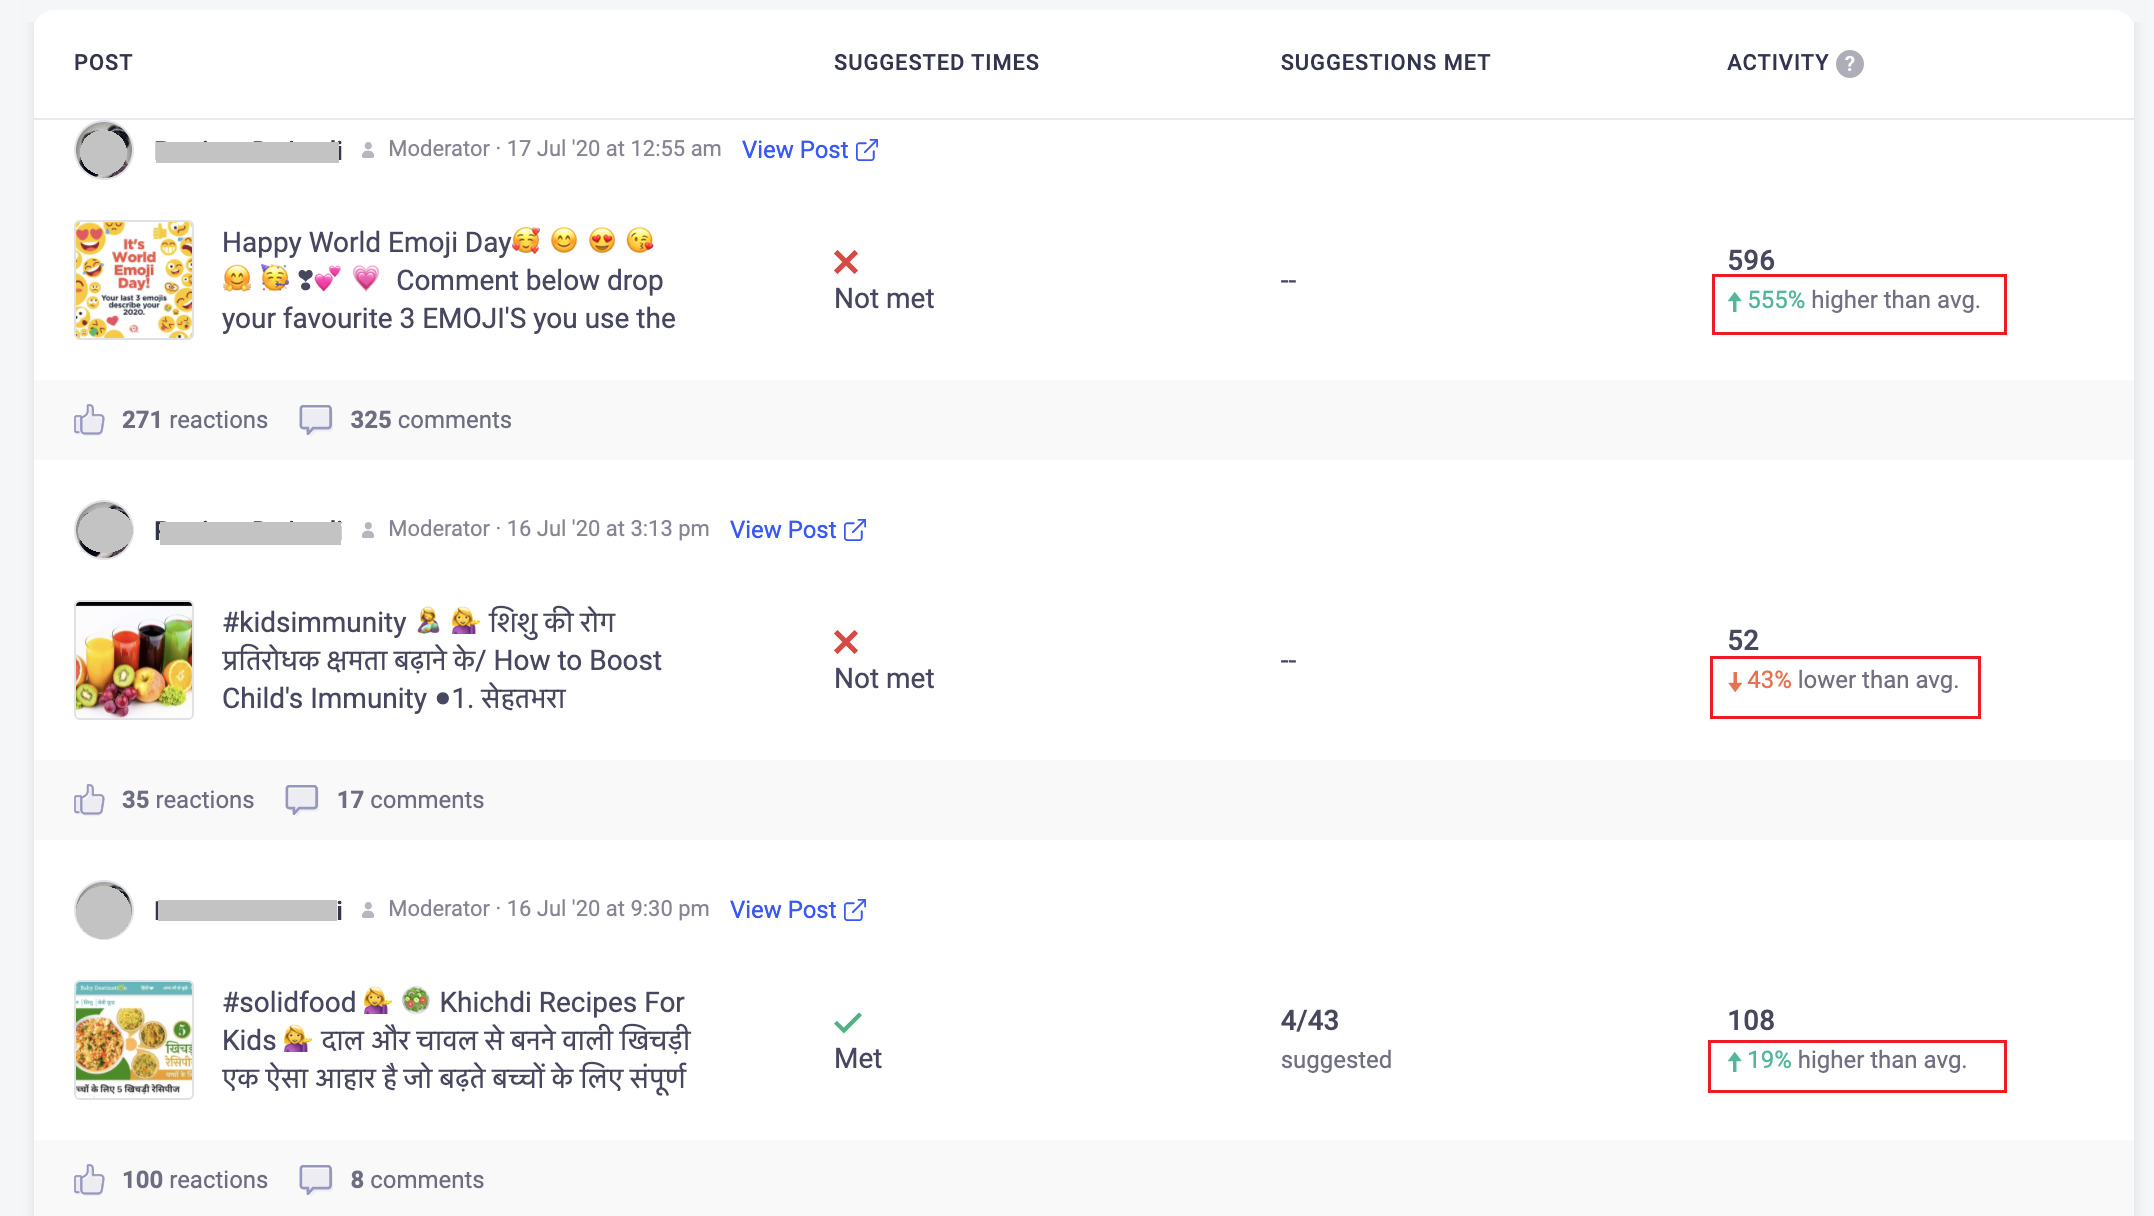Click the kidsimmunity juice thumbnail
This screenshot has width=2154, height=1216.
[x=134, y=660]
